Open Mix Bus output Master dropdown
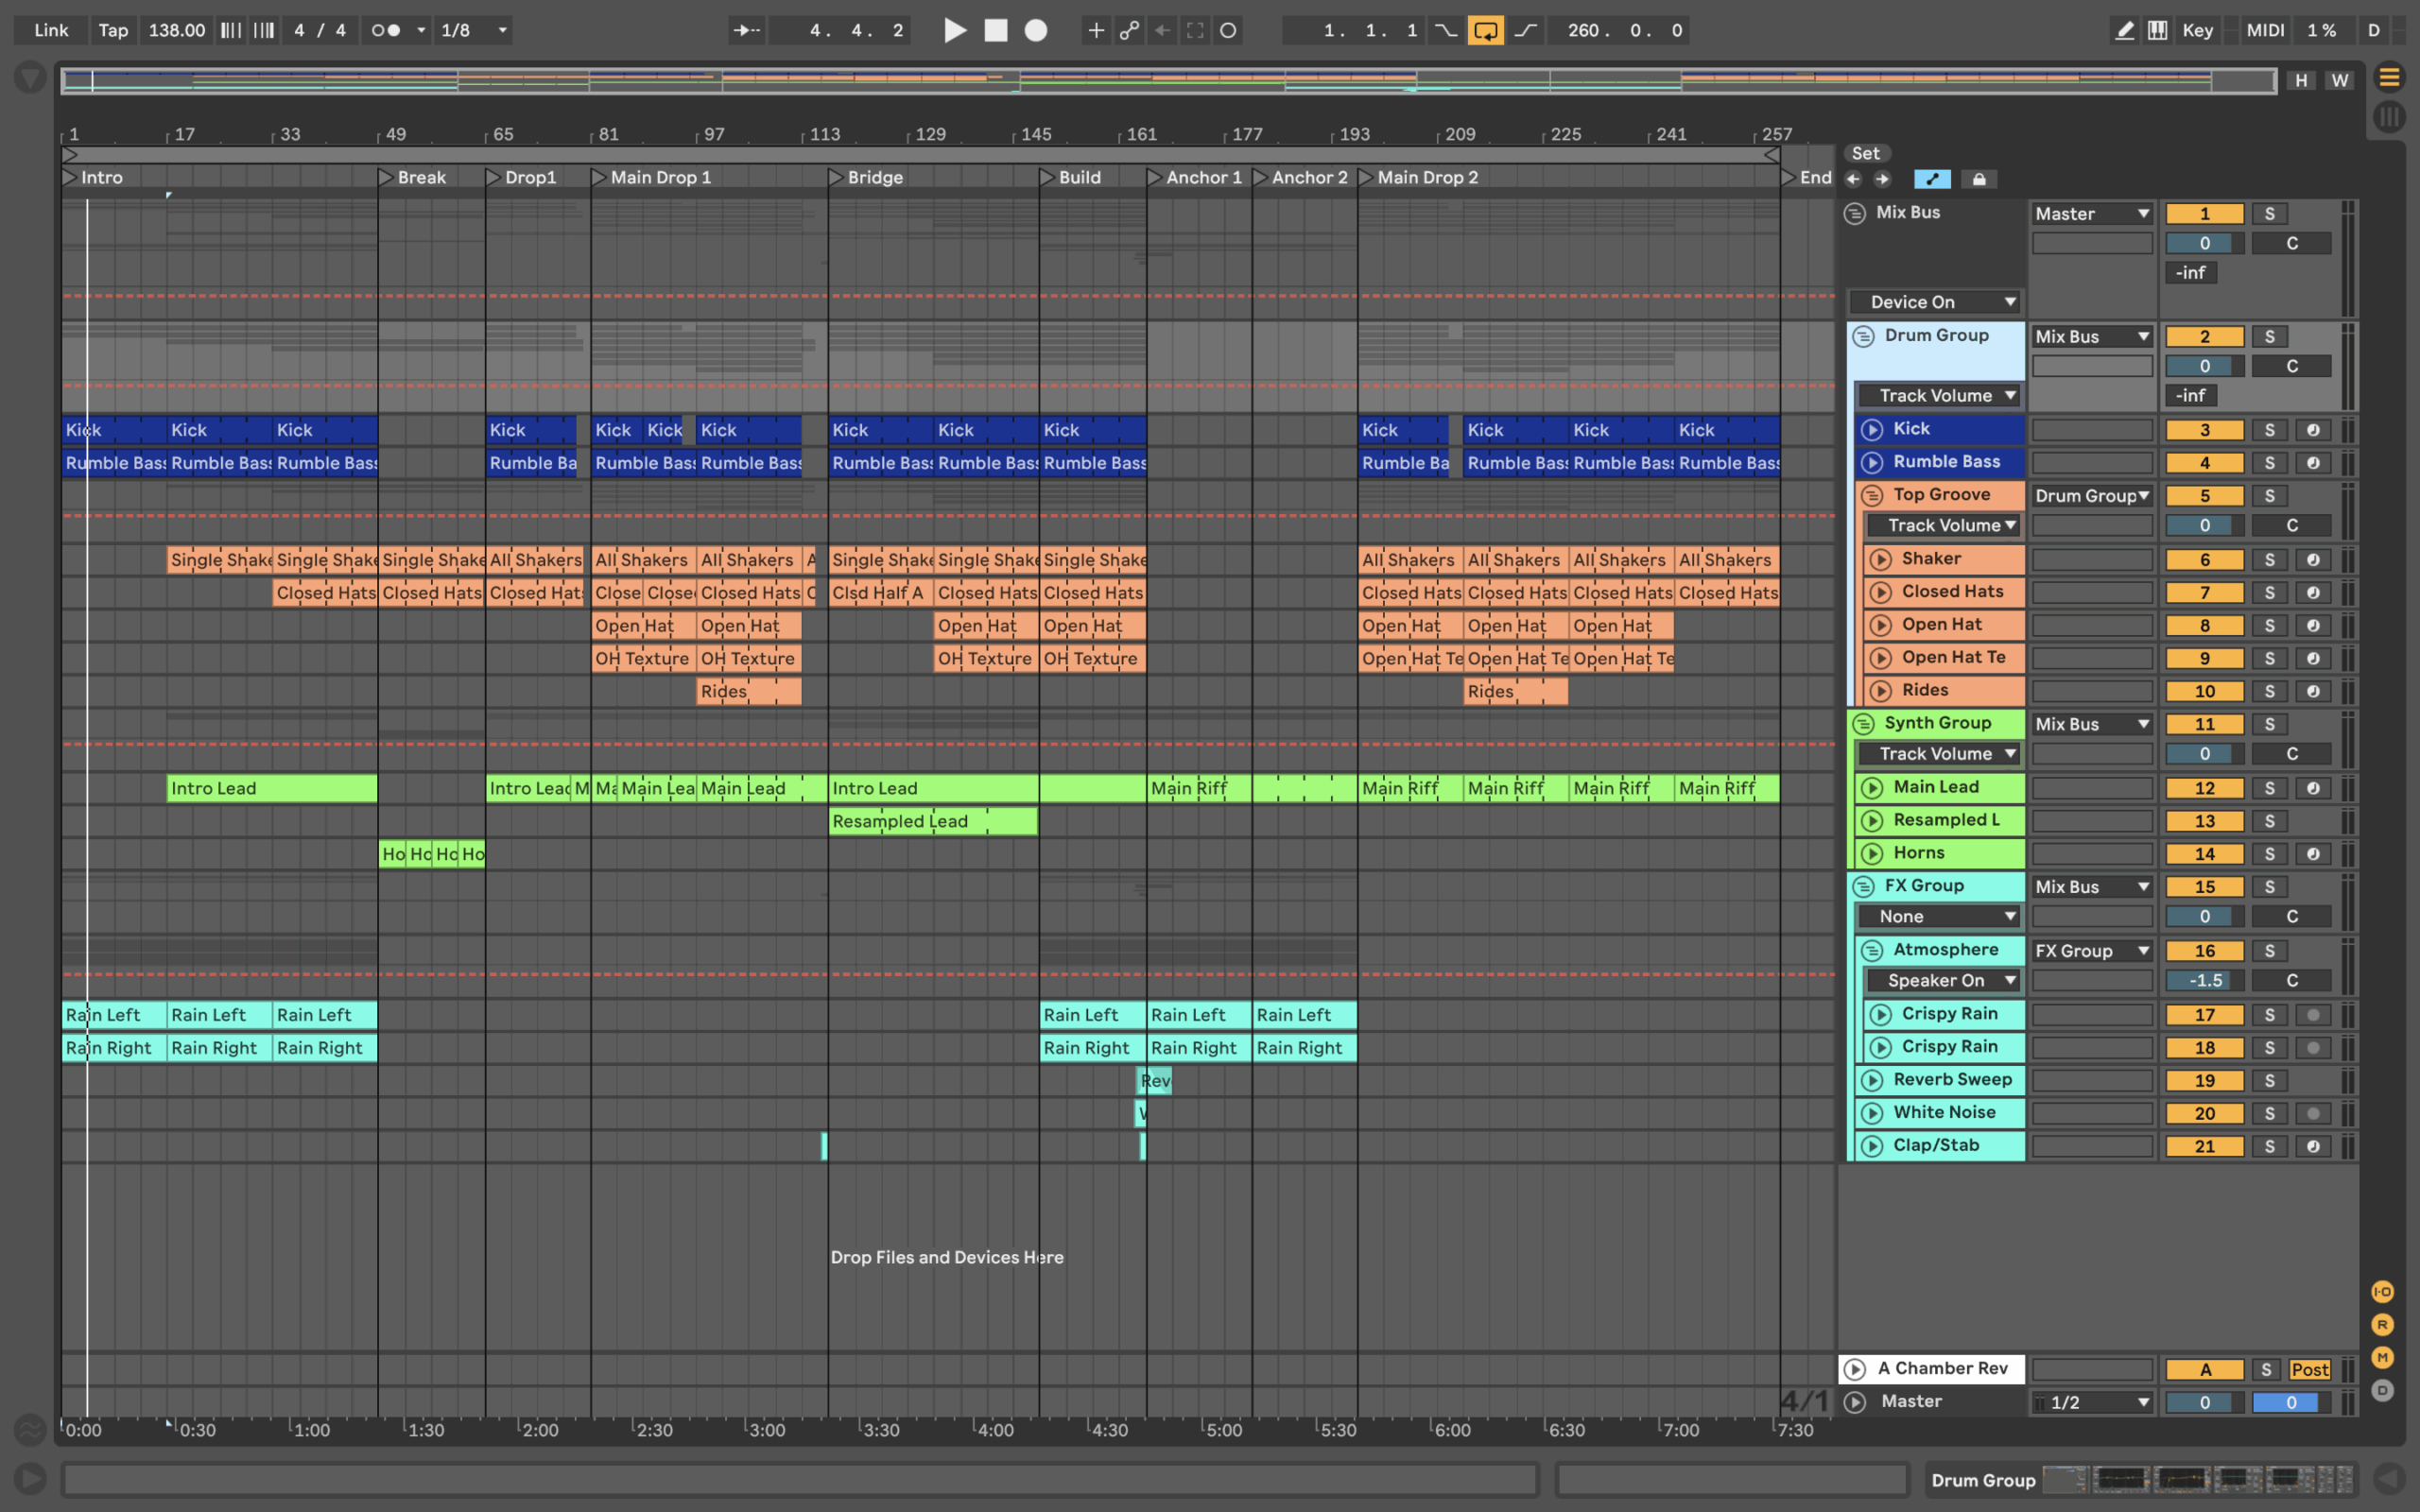Viewport: 2420px width, 1512px height. coord(2091,214)
